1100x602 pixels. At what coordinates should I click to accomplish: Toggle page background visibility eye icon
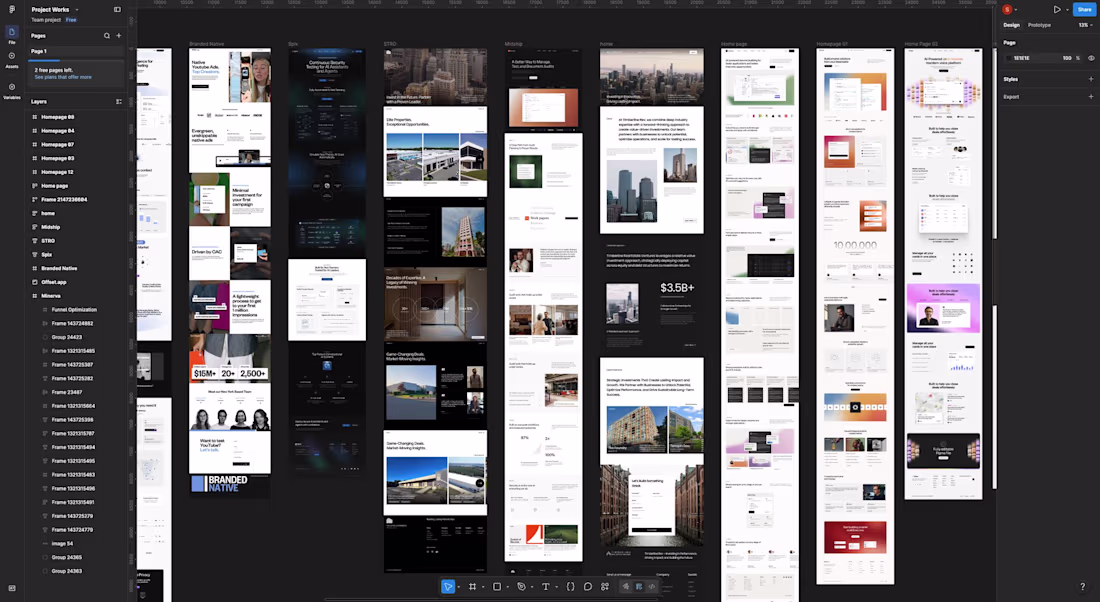coord(1091,58)
